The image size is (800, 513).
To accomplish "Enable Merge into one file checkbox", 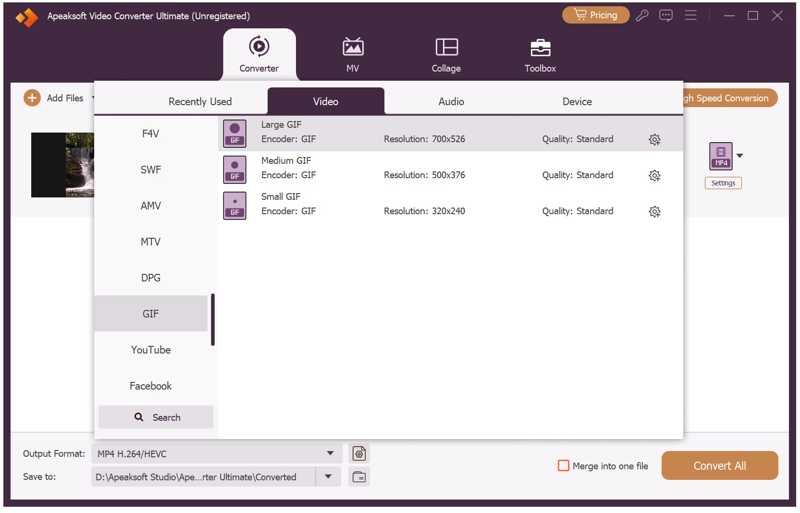I will (564, 466).
